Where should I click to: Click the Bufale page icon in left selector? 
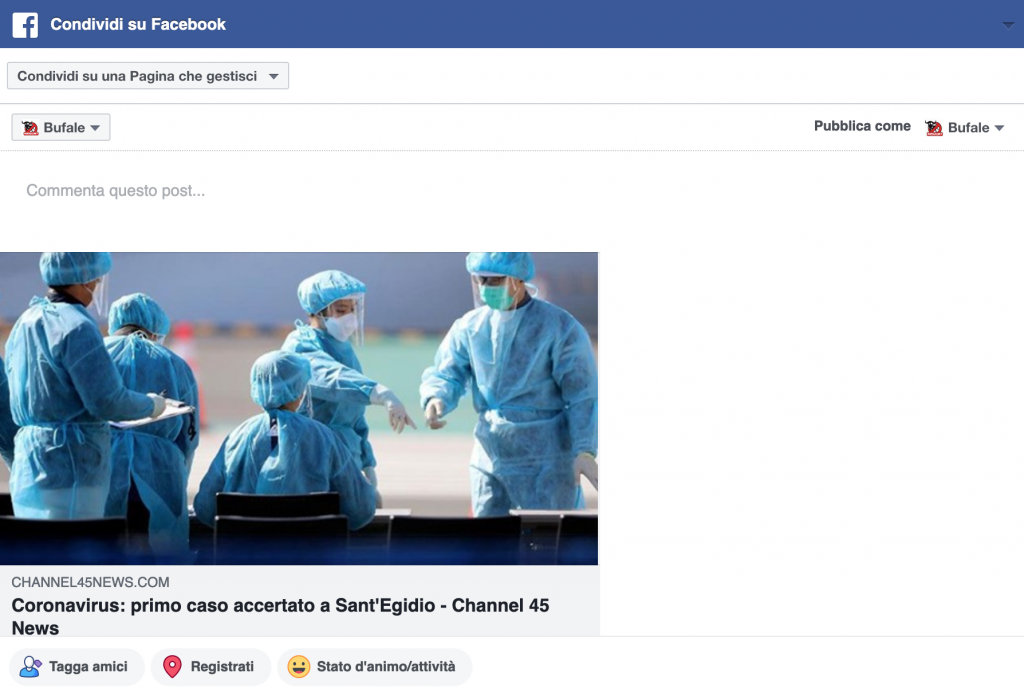30,128
